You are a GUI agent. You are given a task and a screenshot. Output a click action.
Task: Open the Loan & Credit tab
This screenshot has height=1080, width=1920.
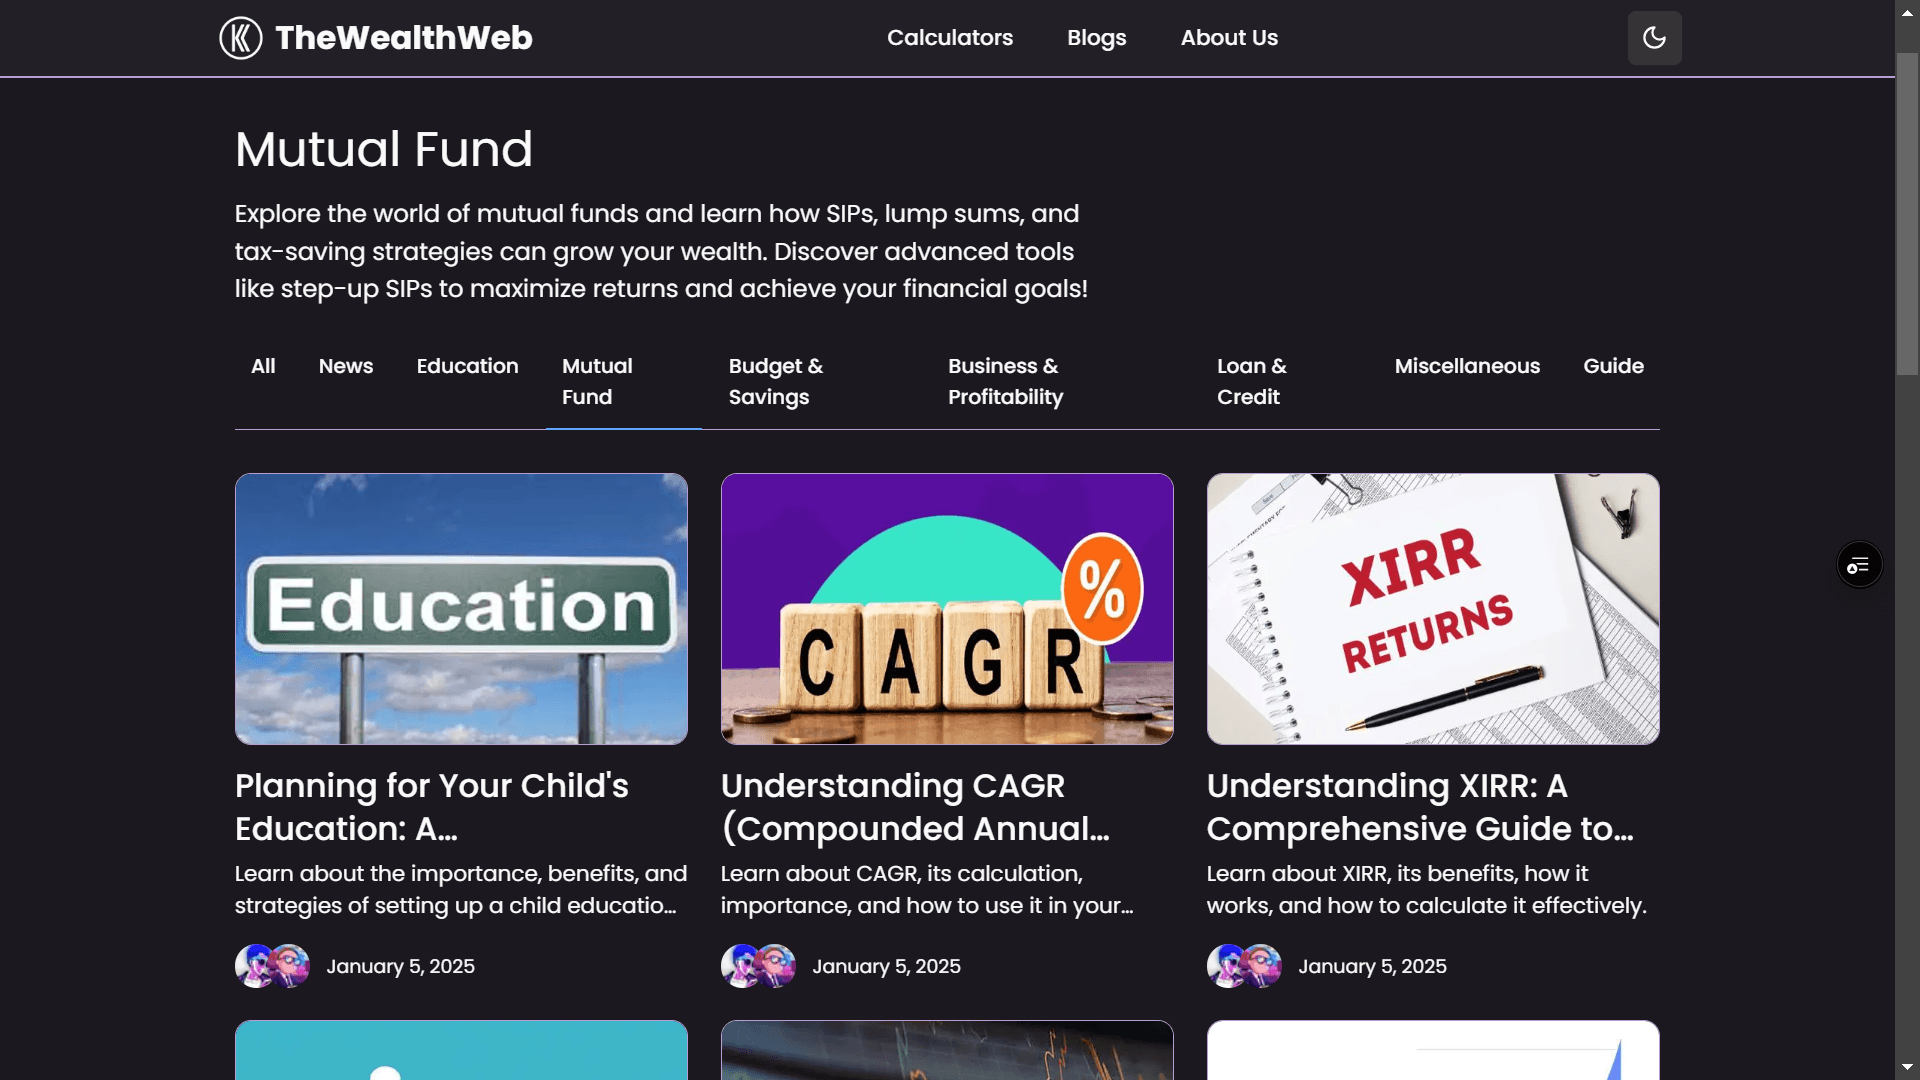click(1251, 381)
